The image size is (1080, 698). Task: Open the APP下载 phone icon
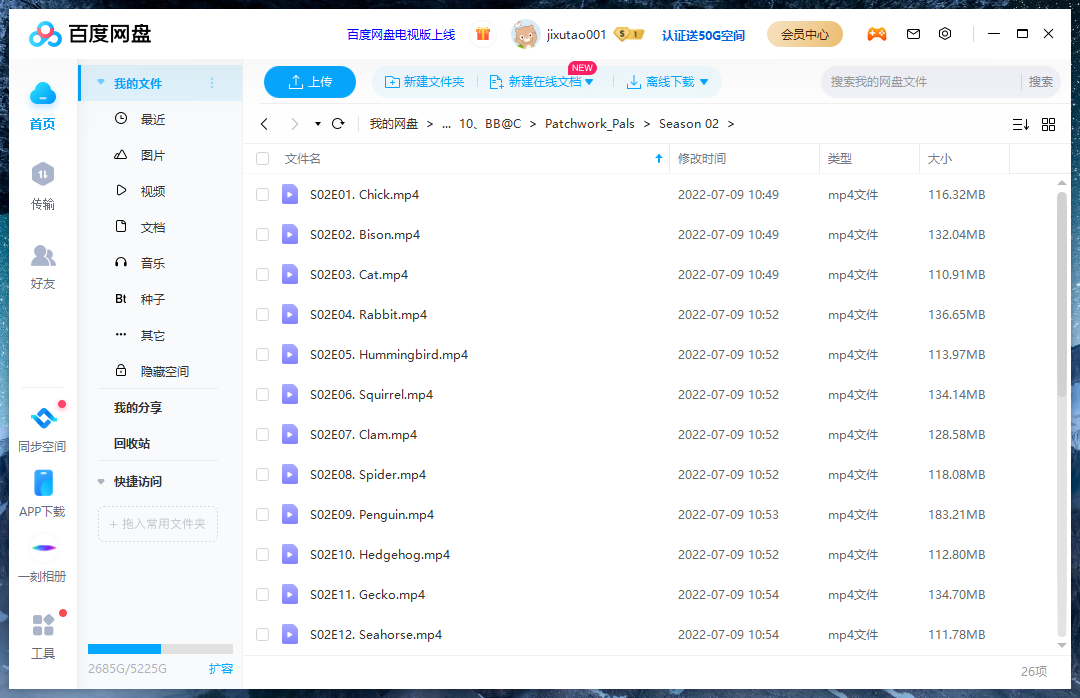(43, 483)
